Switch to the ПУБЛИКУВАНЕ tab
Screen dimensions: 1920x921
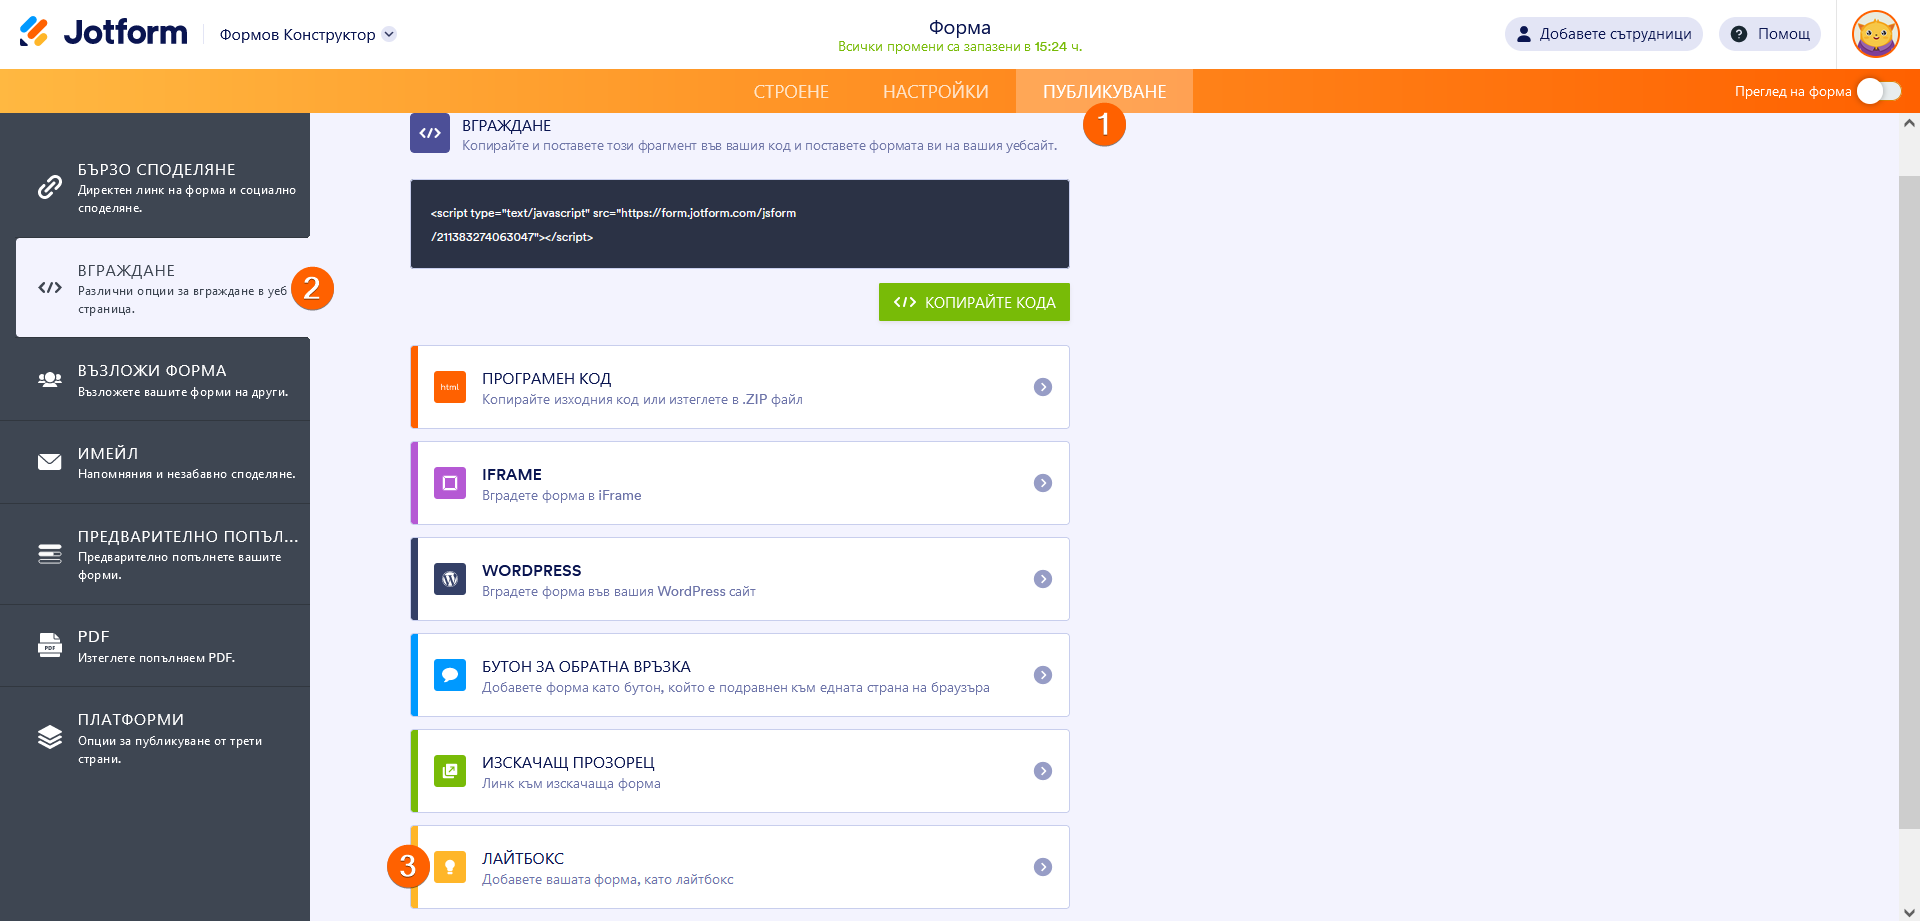click(x=1104, y=91)
